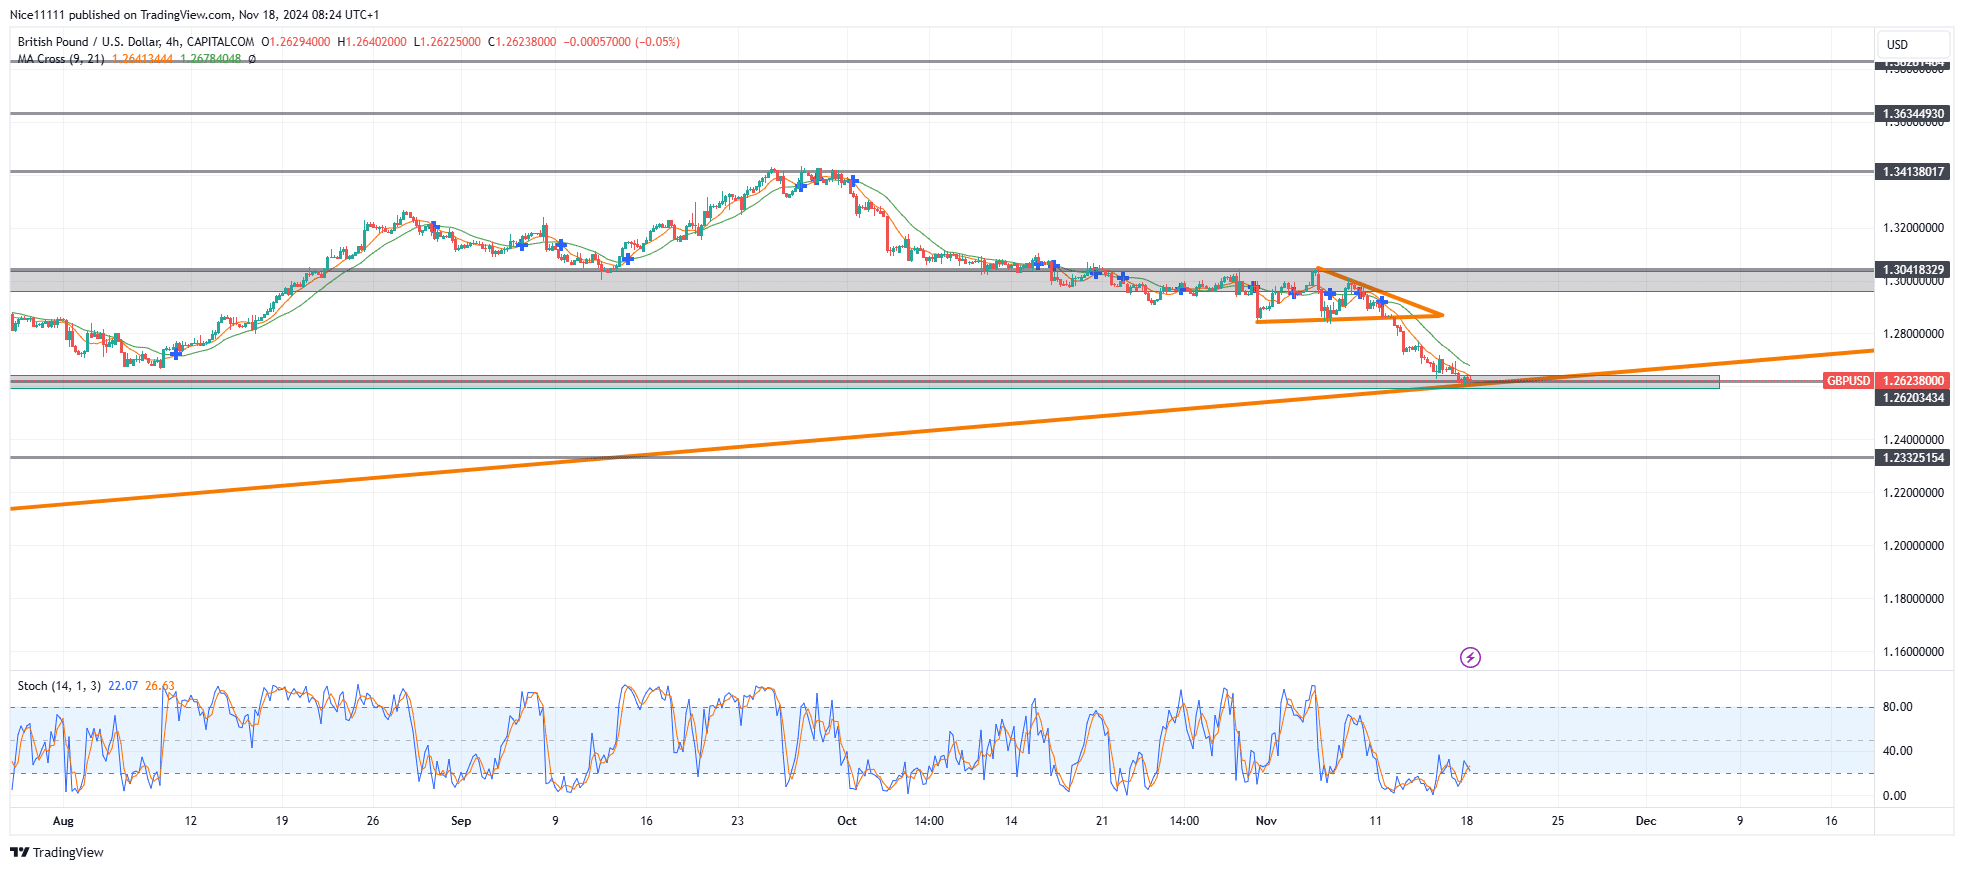Click the 1.26238000 current price label

[1913, 381]
